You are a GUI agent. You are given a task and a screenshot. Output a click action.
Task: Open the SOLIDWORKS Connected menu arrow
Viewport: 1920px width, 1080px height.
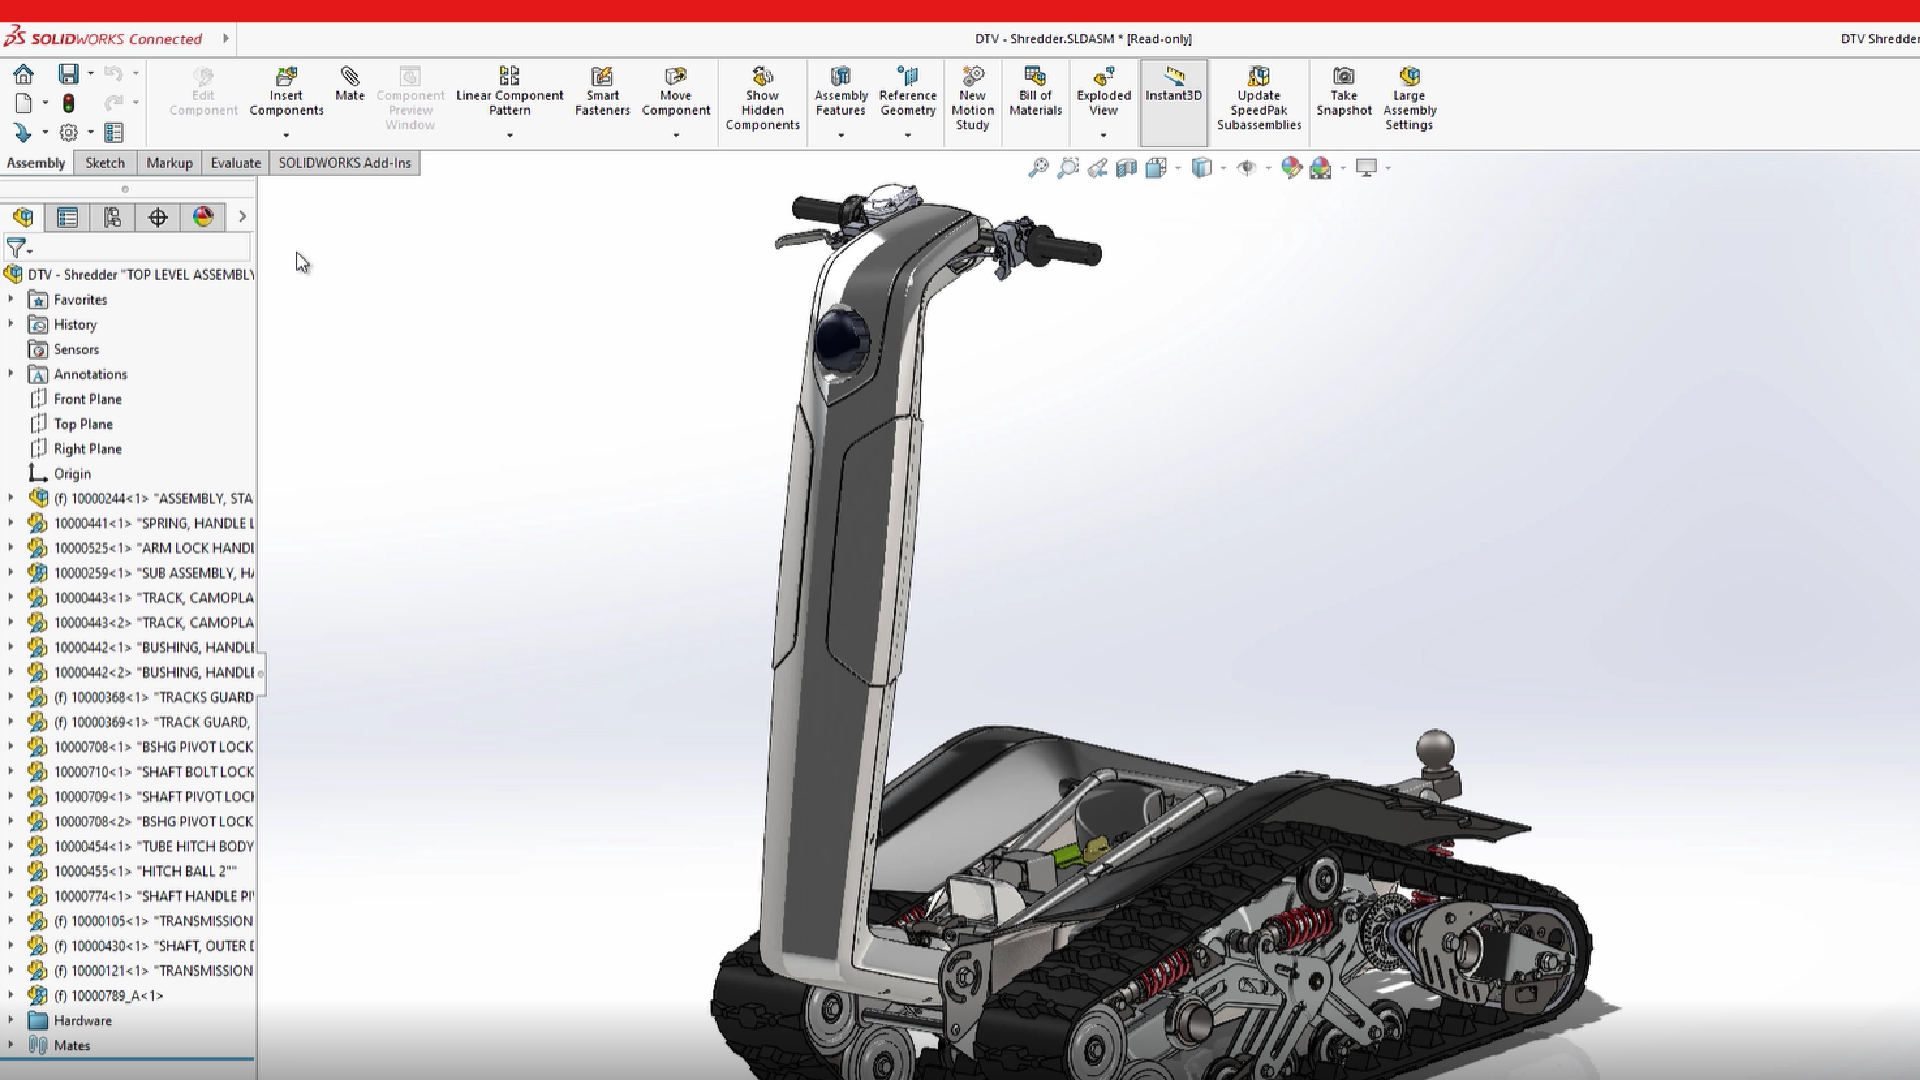(x=226, y=39)
